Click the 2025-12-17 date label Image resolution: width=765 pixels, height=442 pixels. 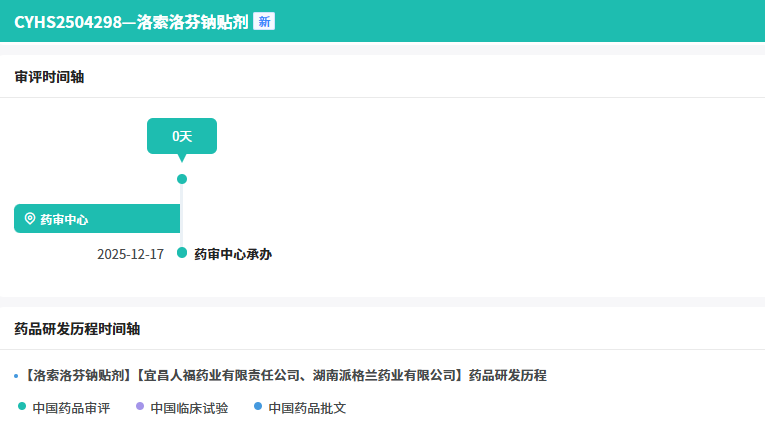coord(130,254)
